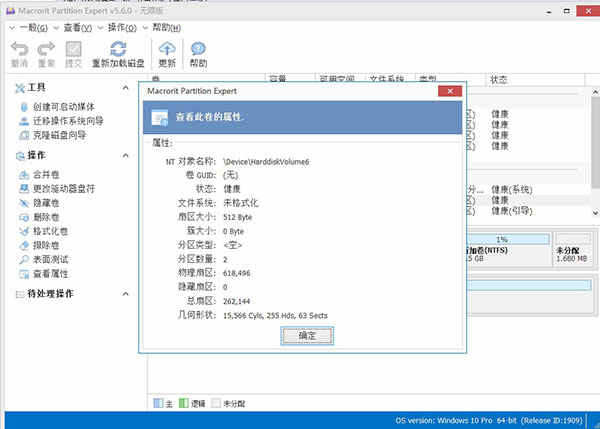
Task: Click the clone disk wizard icon
Action: coord(24,135)
